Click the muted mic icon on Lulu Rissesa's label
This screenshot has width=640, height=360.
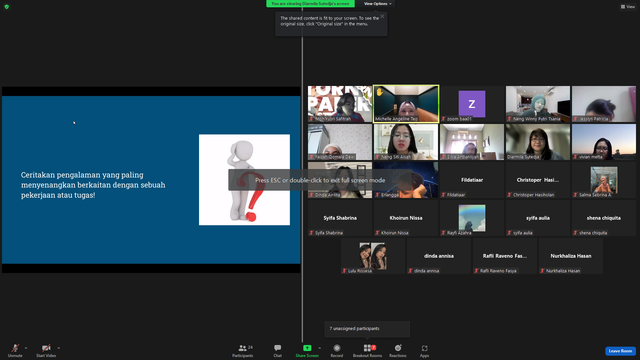pos(344,271)
